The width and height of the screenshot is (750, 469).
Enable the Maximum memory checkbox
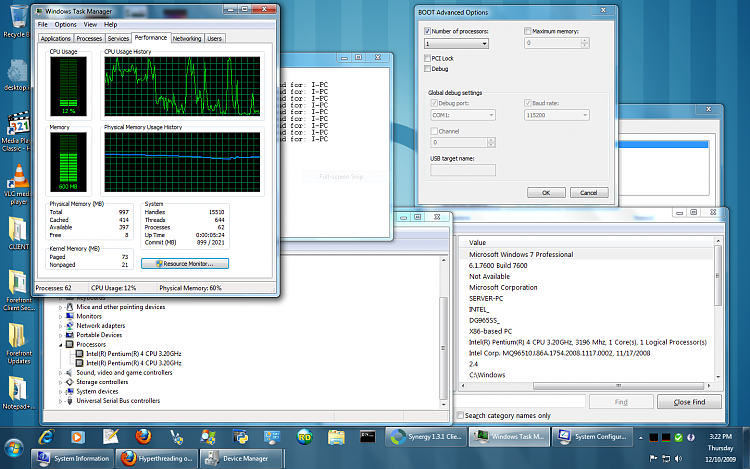point(528,31)
